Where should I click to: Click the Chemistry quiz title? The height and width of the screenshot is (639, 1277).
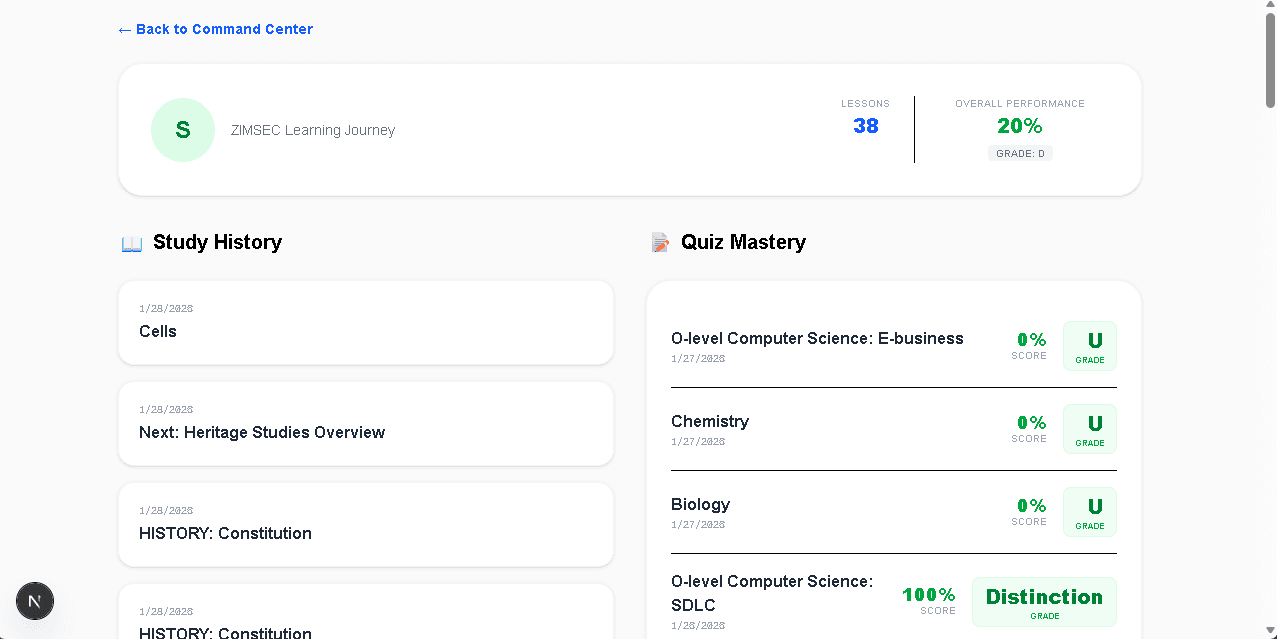[x=710, y=421]
